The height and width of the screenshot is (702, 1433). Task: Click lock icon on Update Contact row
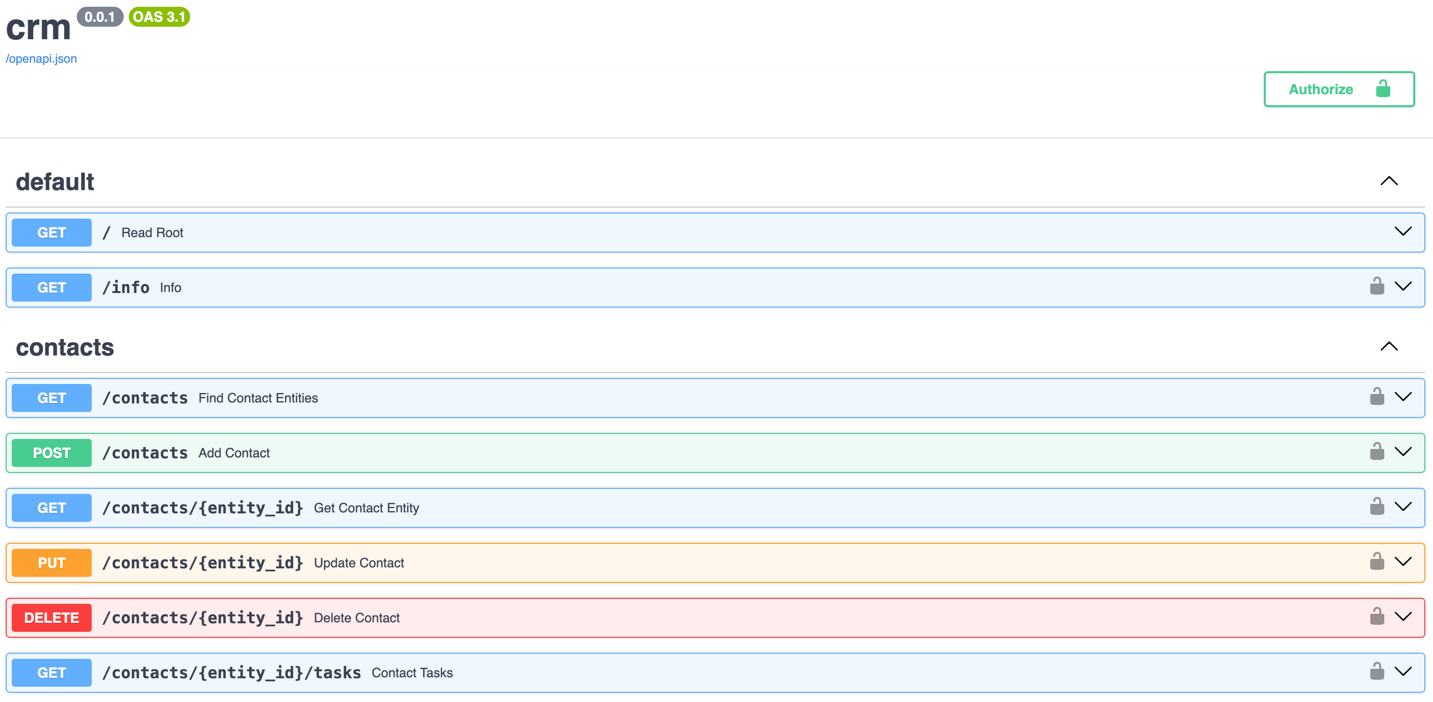pos(1377,561)
